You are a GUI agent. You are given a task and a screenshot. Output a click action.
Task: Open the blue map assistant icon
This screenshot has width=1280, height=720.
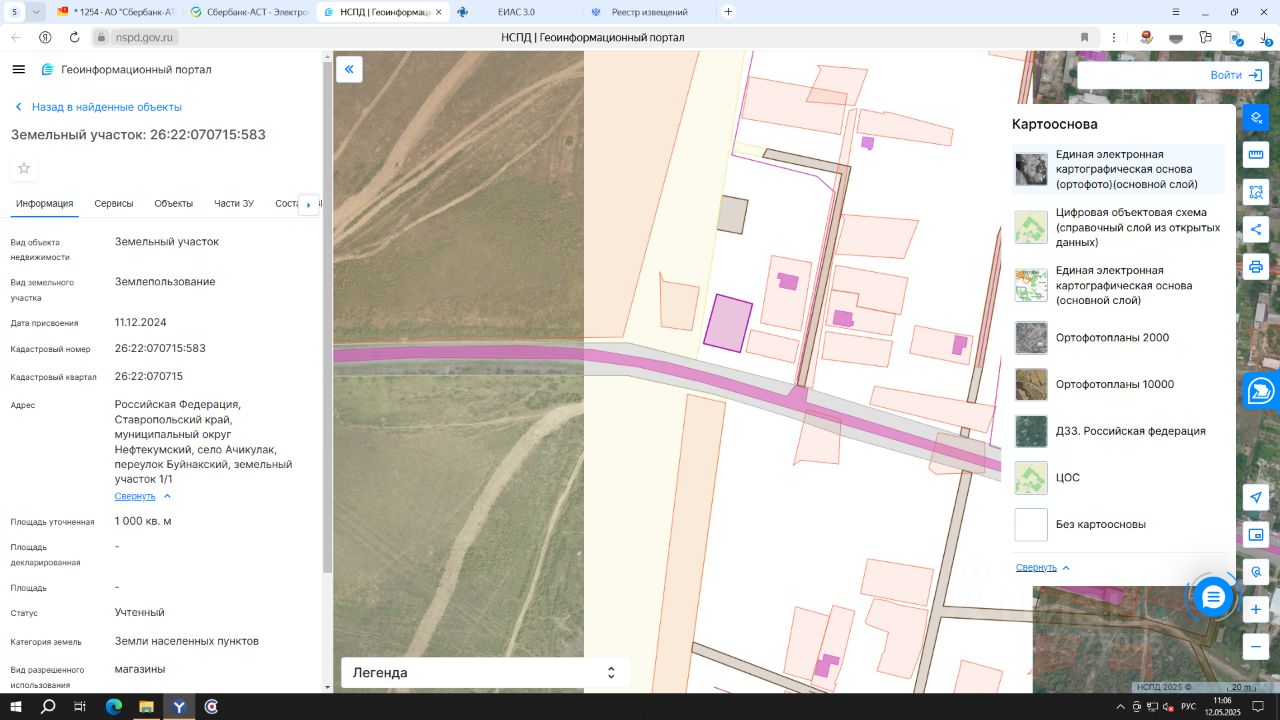(1260, 391)
